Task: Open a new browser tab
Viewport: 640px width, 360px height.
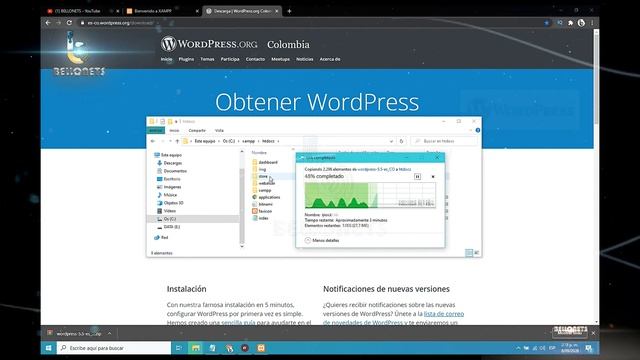Action: 289,11
